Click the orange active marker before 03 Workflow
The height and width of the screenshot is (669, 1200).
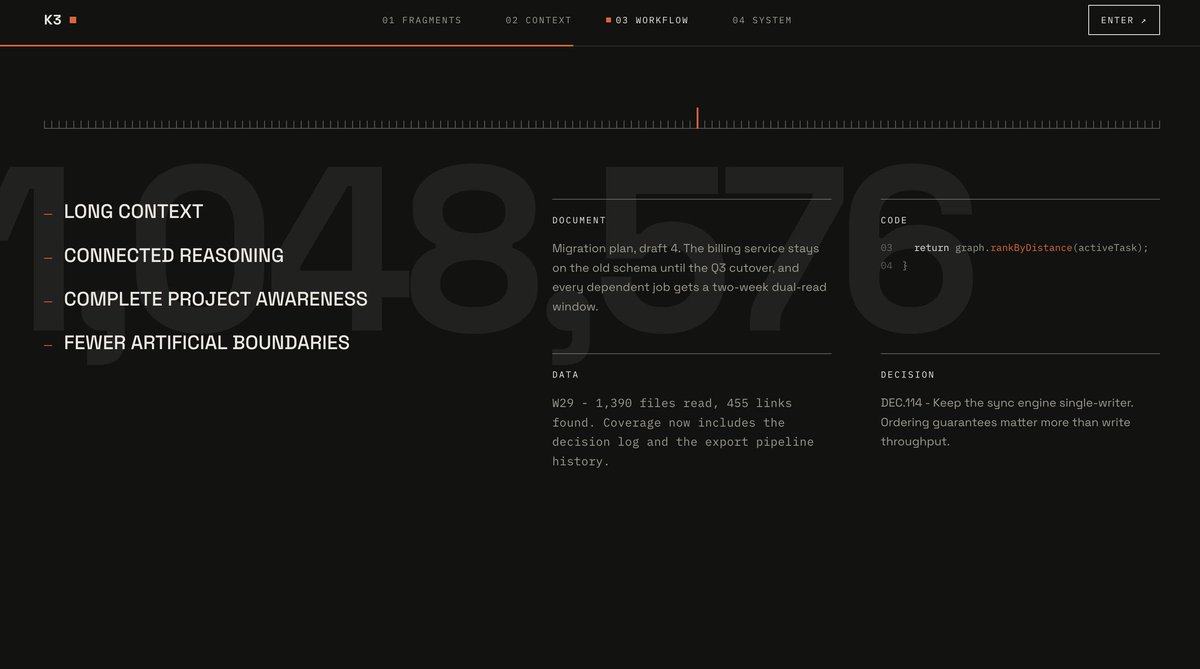click(x=608, y=20)
